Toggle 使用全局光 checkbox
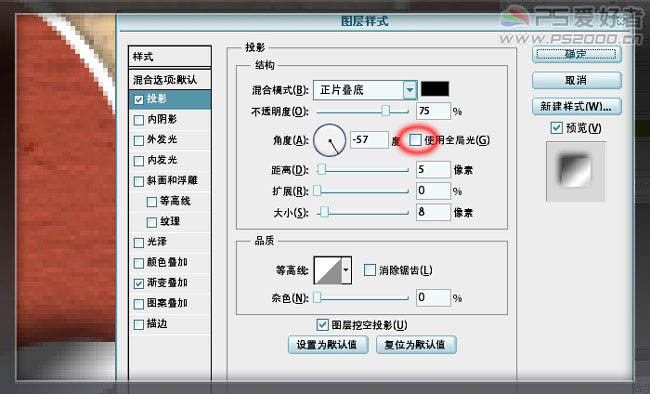The height and width of the screenshot is (394, 650). [415, 140]
